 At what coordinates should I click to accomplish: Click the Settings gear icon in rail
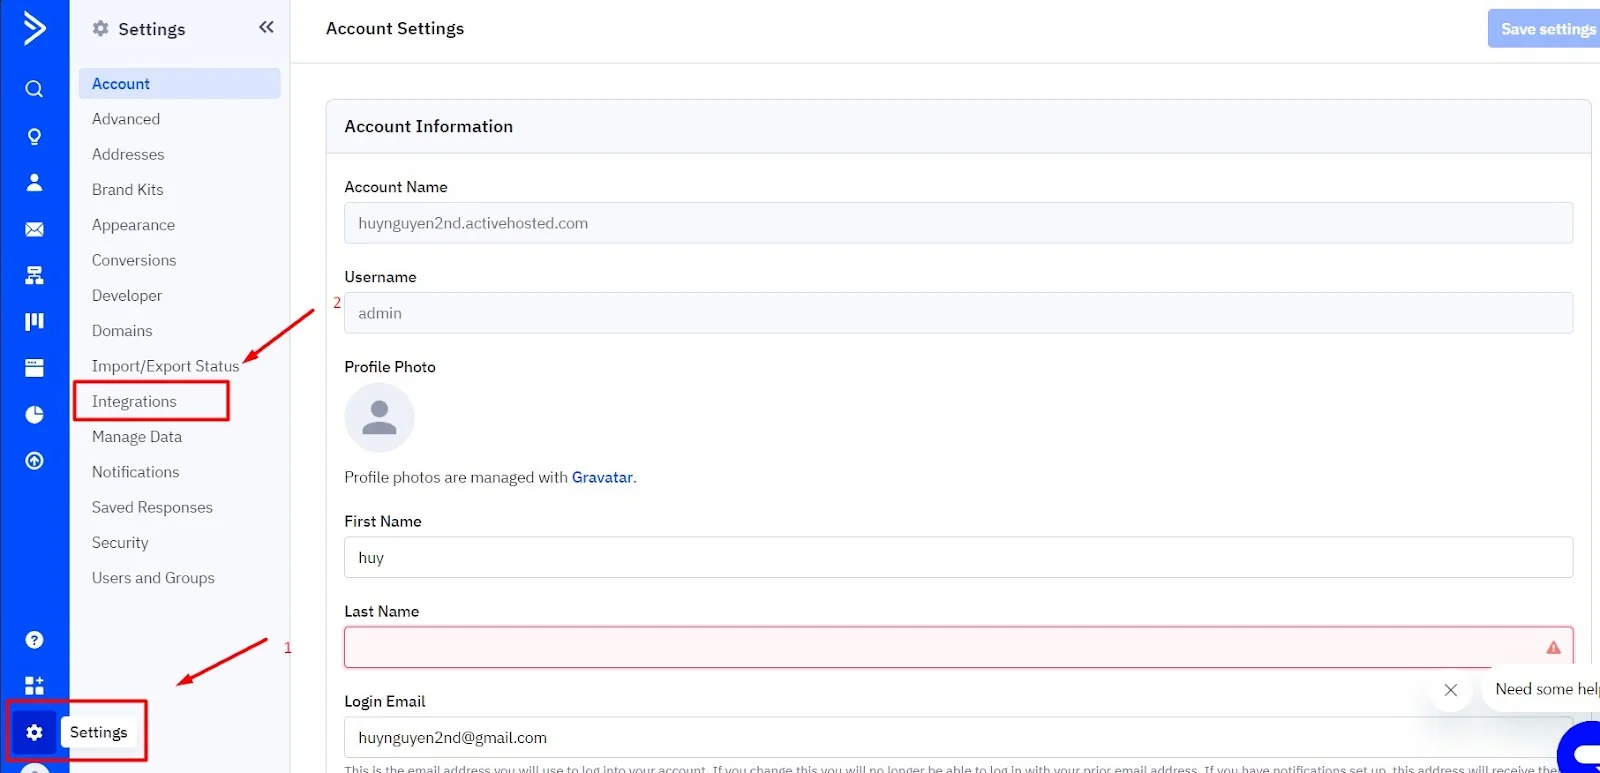point(34,732)
